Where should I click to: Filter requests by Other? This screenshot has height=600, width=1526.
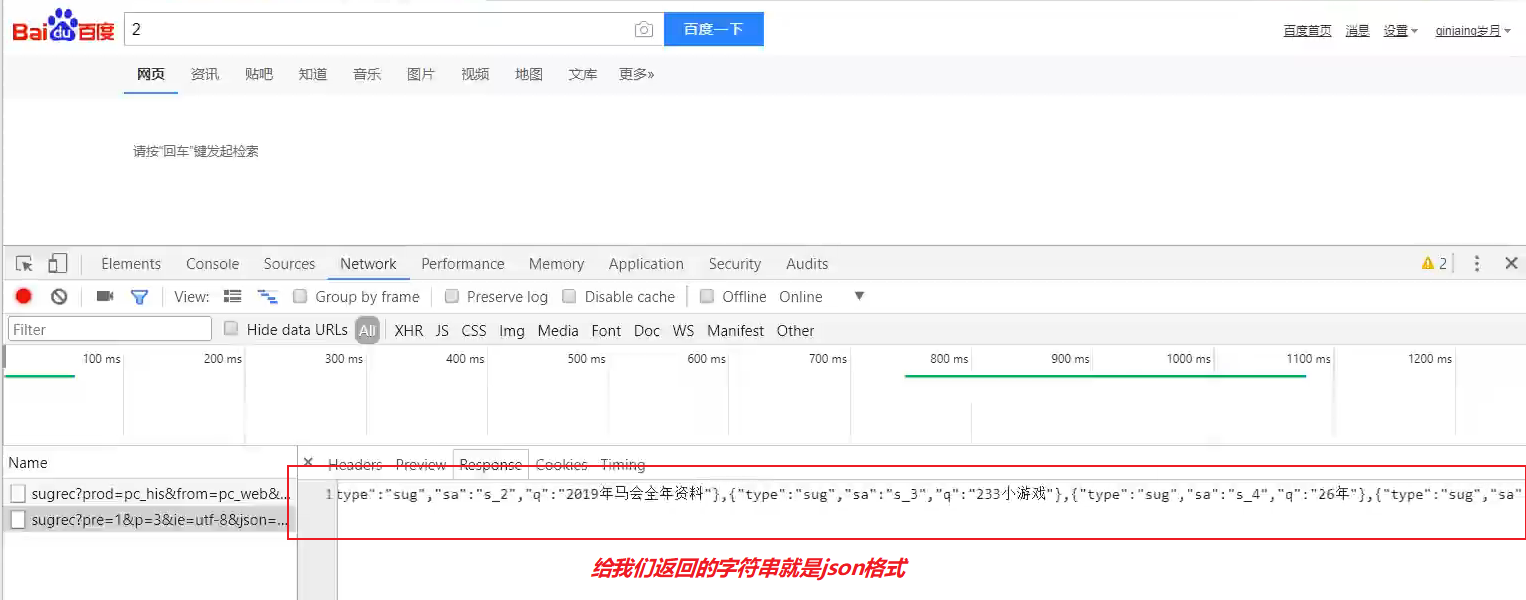(x=795, y=330)
